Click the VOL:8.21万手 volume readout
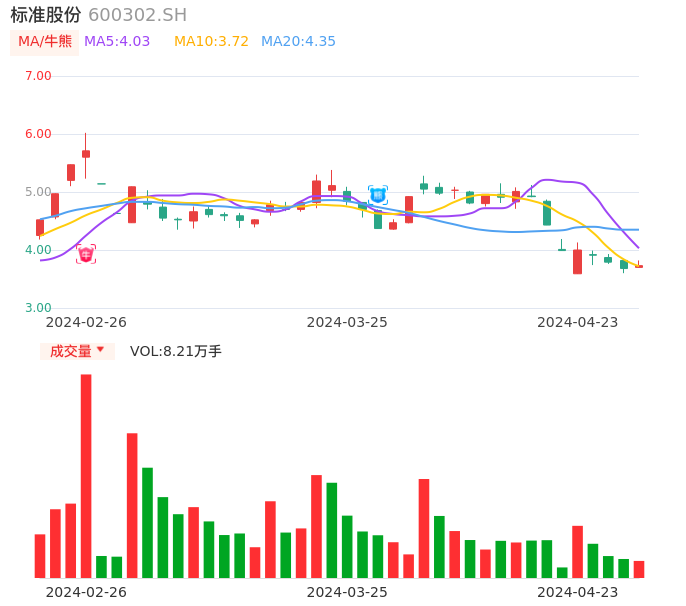 (176, 351)
